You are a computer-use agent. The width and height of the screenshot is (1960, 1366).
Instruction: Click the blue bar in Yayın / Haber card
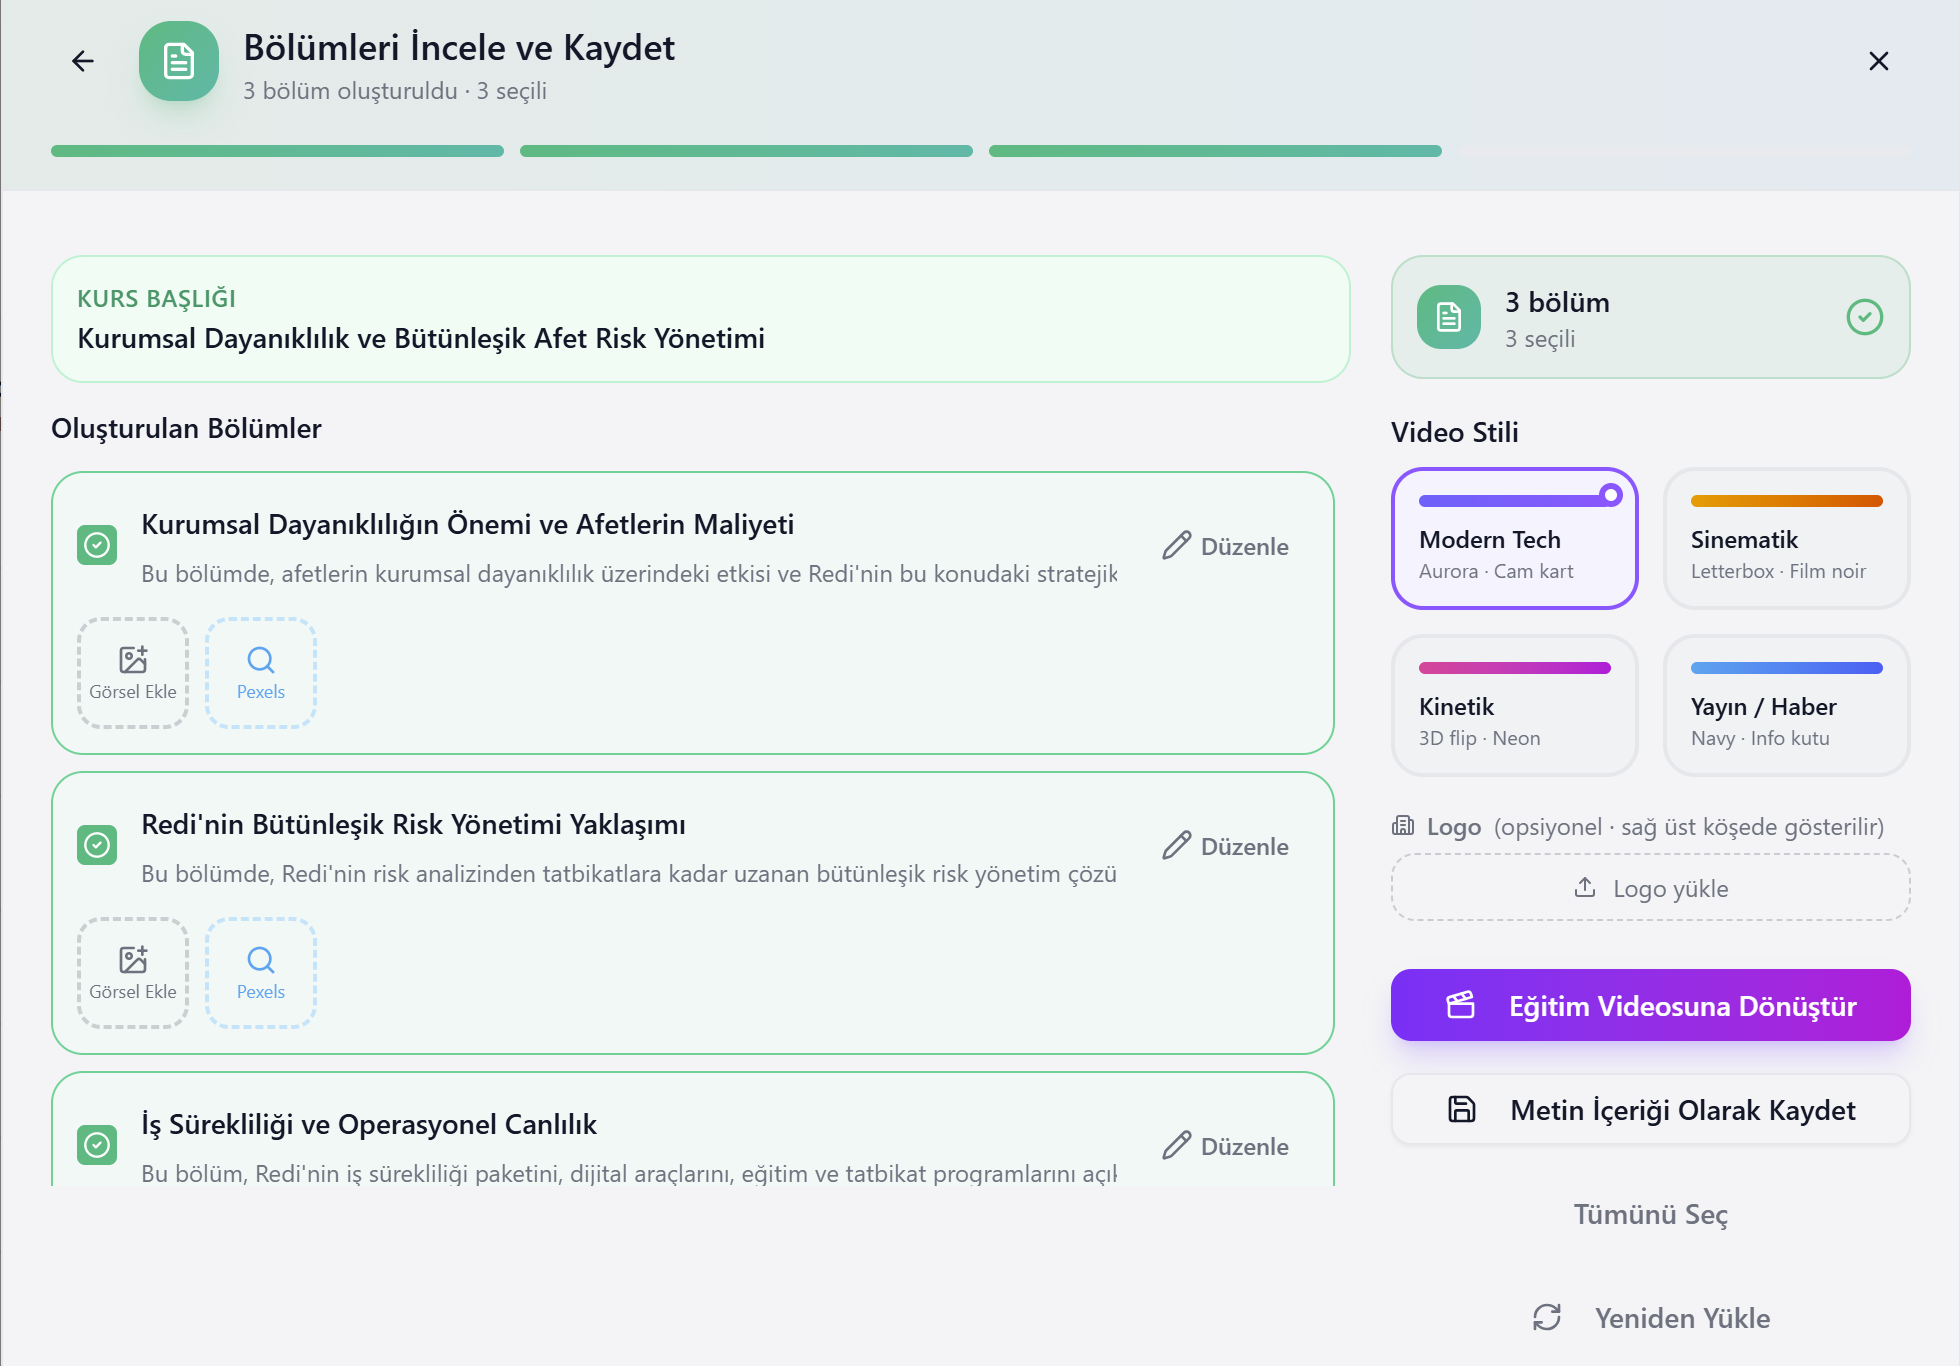coord(1787,668)
